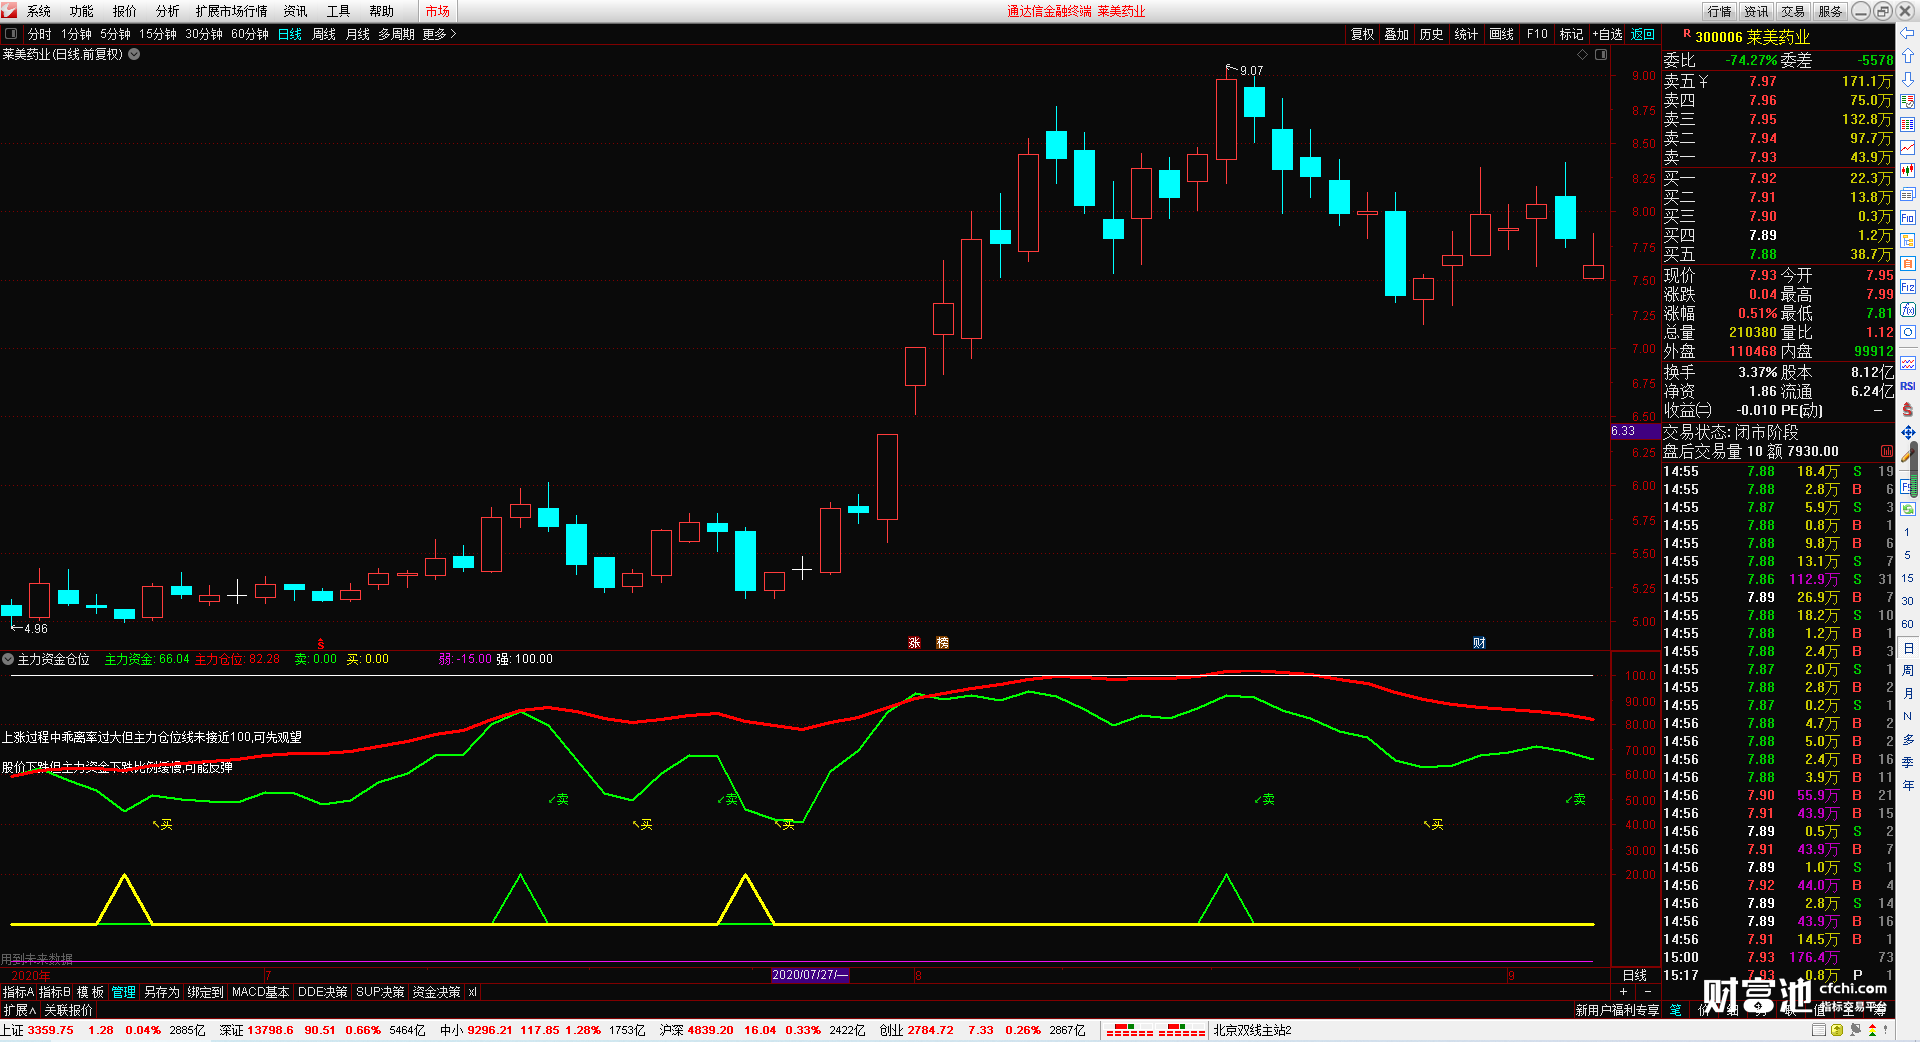
Task: Toggle the panel layout icon at chart top-right
Action: (x=1601, y=55)
